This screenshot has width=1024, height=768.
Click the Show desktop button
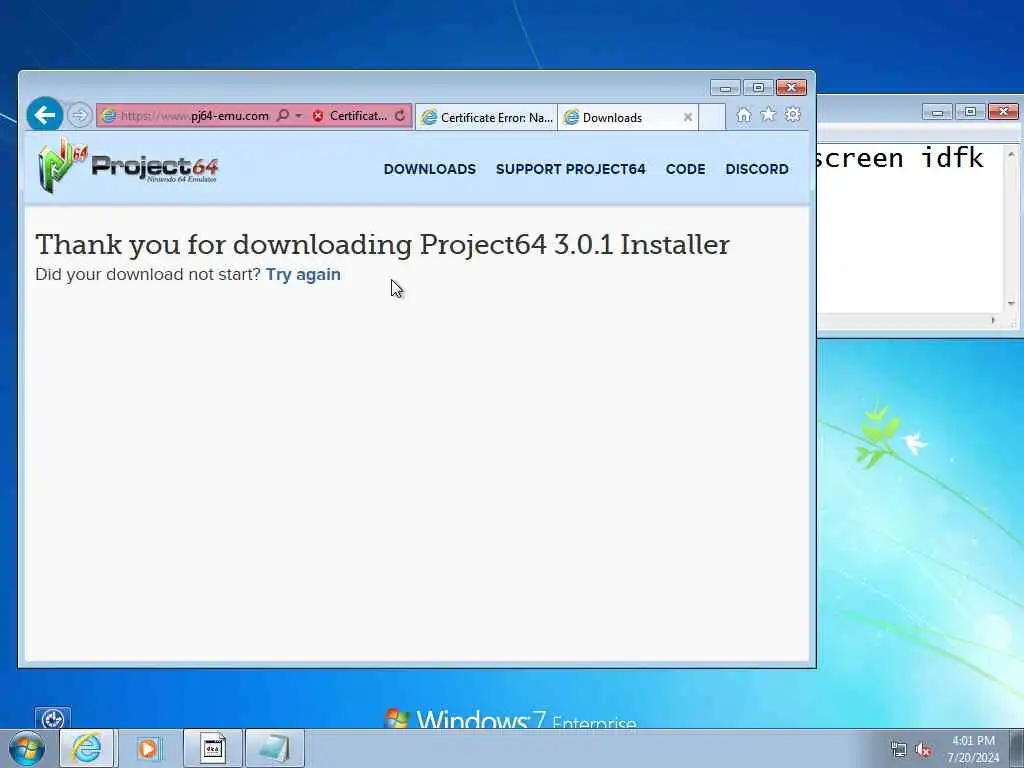[1017, 748]
